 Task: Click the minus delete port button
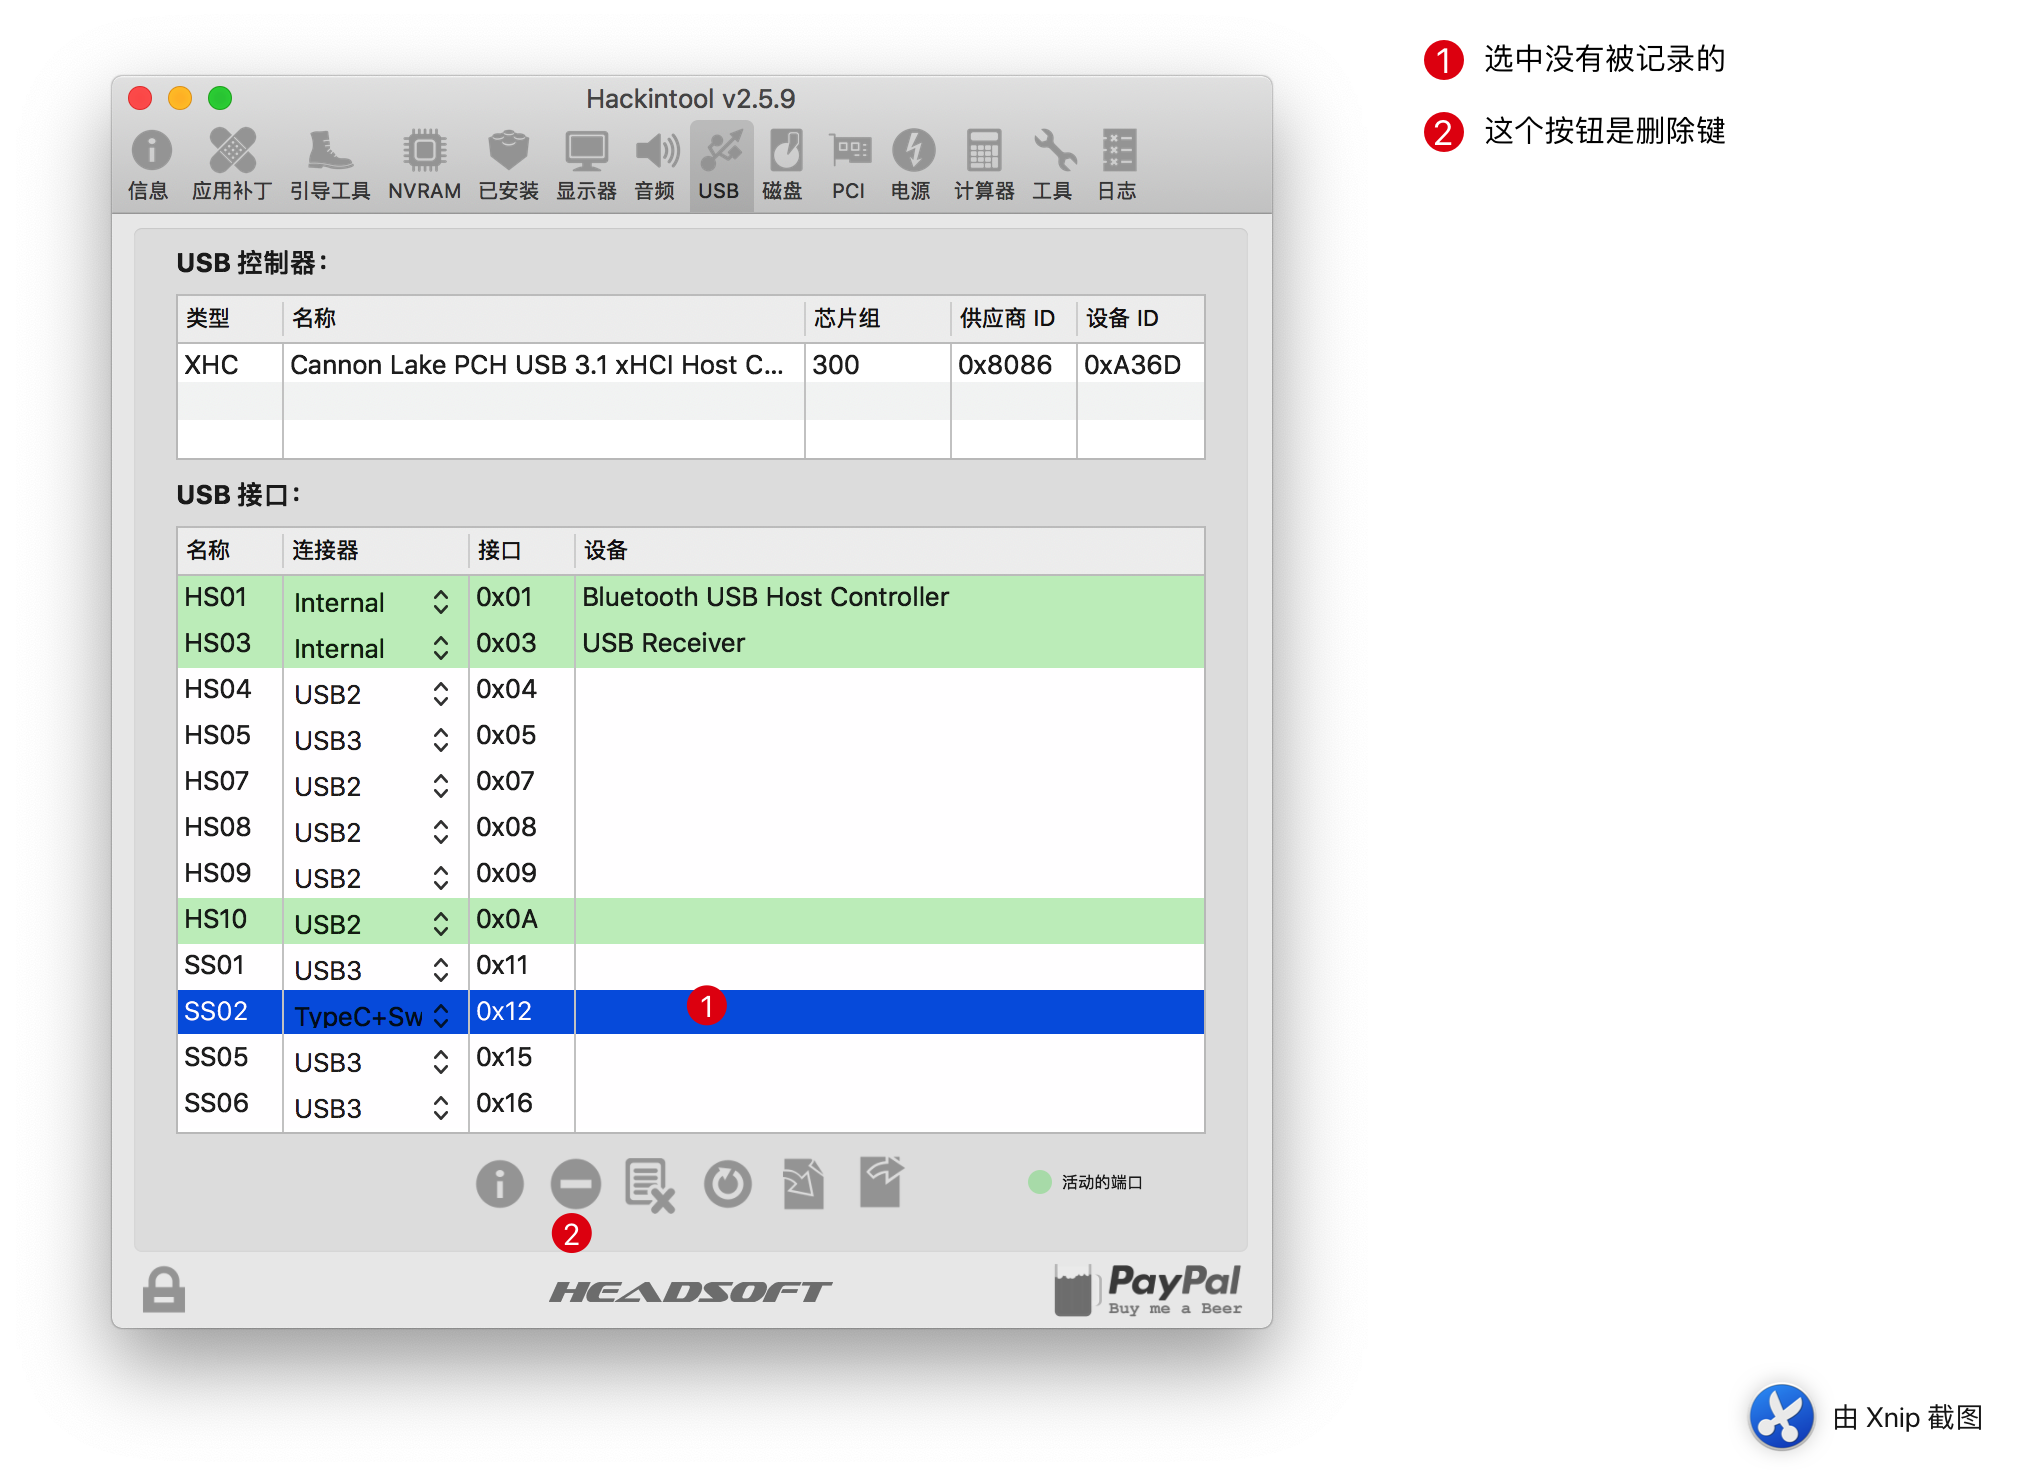click(575, 1185)
